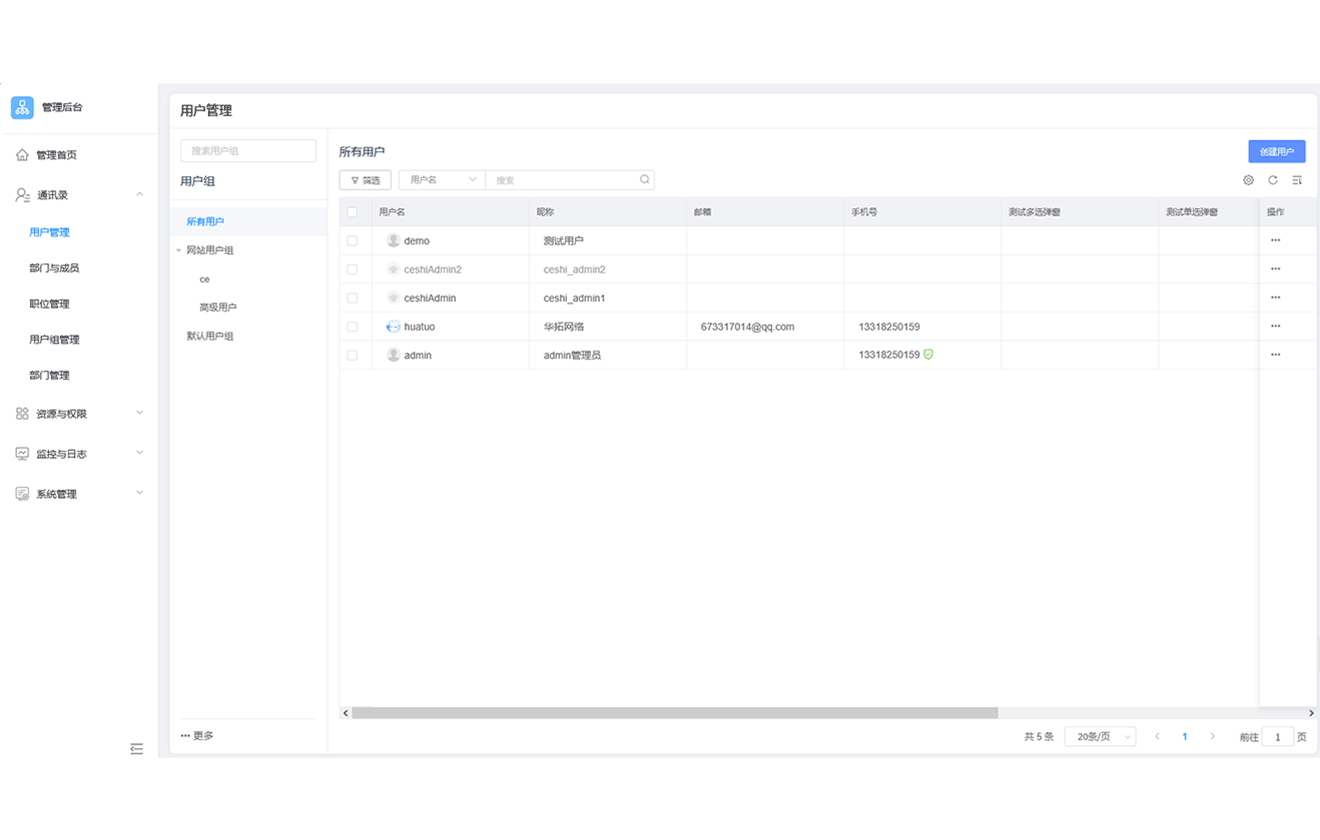Go to the next page arrow
1320x840 pixels.
coord(1213,736)
